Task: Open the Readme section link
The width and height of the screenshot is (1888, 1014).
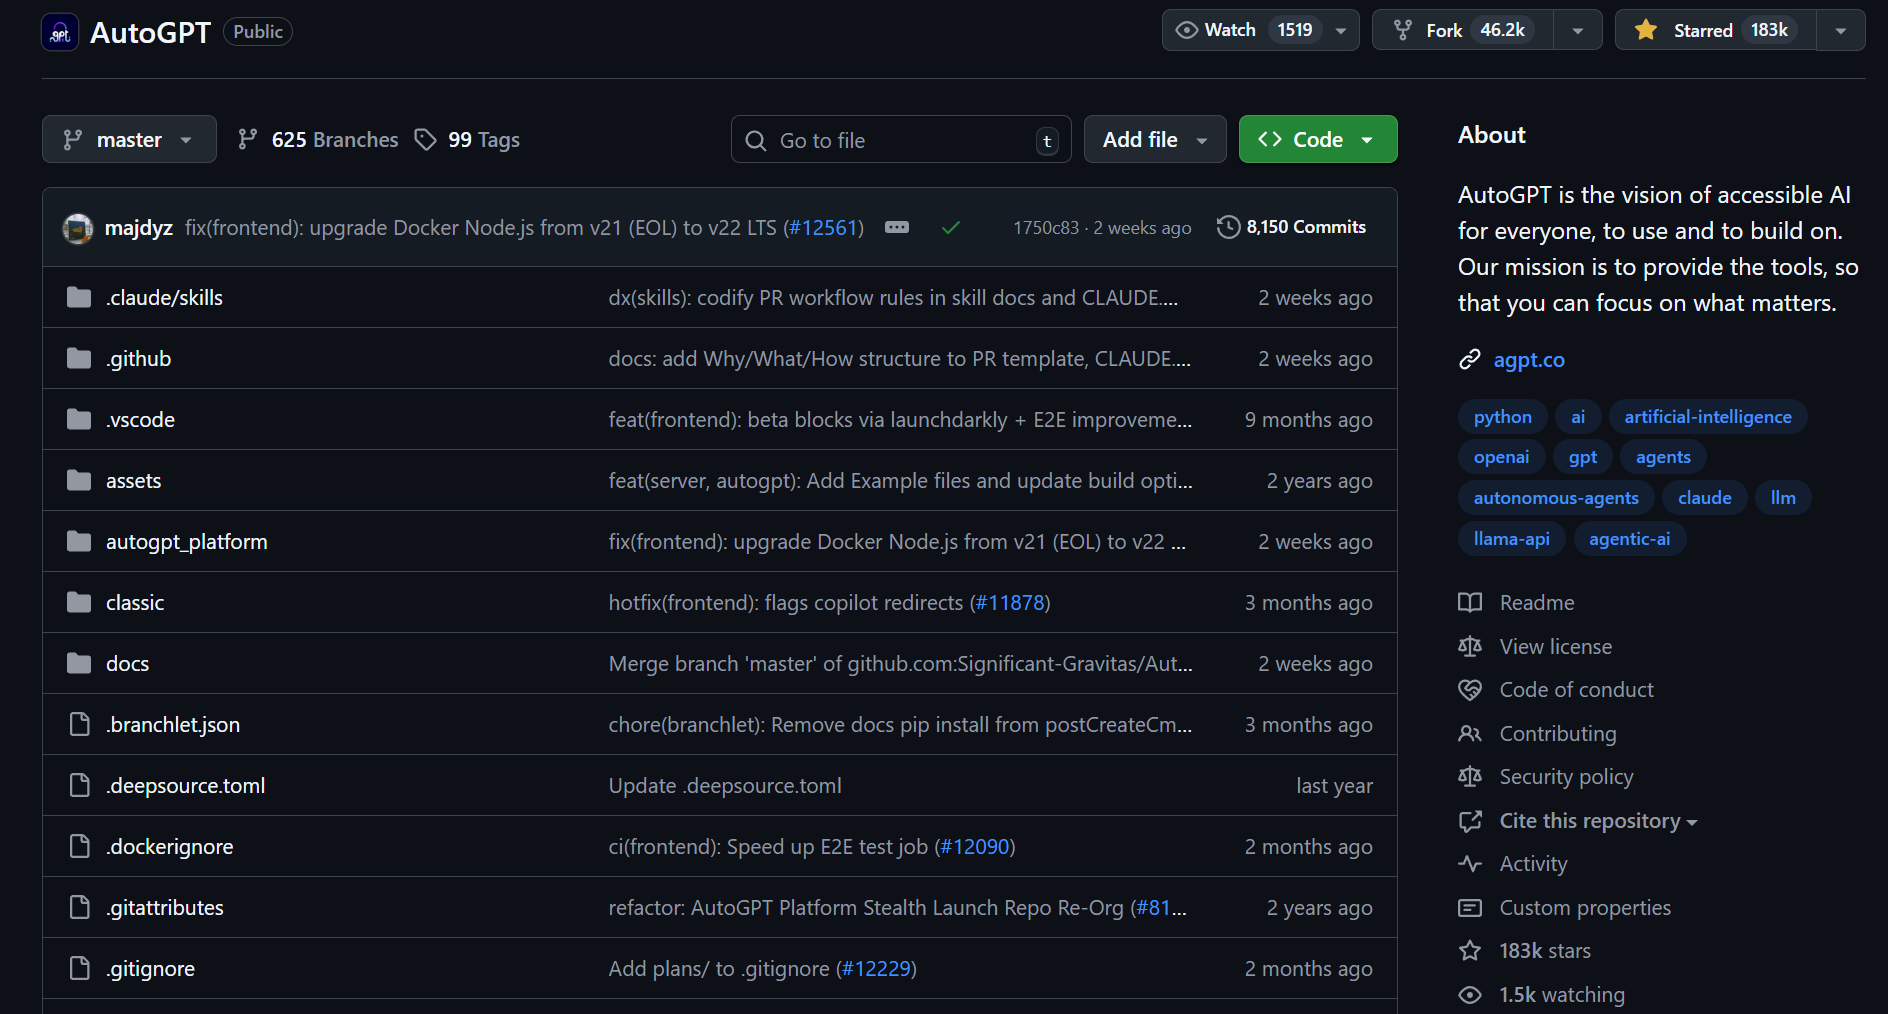Action: 1536,603
